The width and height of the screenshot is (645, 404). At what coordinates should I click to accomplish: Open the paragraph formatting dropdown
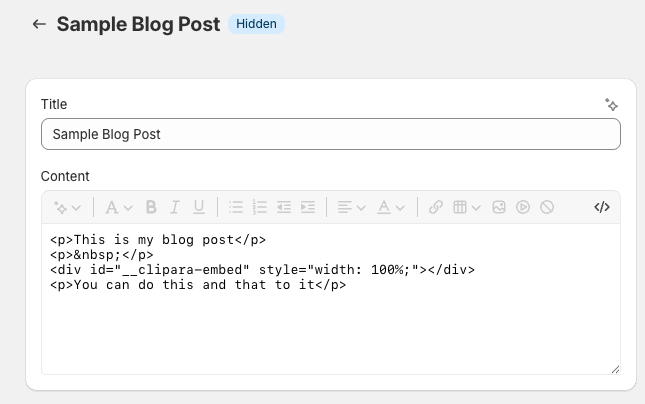point(118,207)
